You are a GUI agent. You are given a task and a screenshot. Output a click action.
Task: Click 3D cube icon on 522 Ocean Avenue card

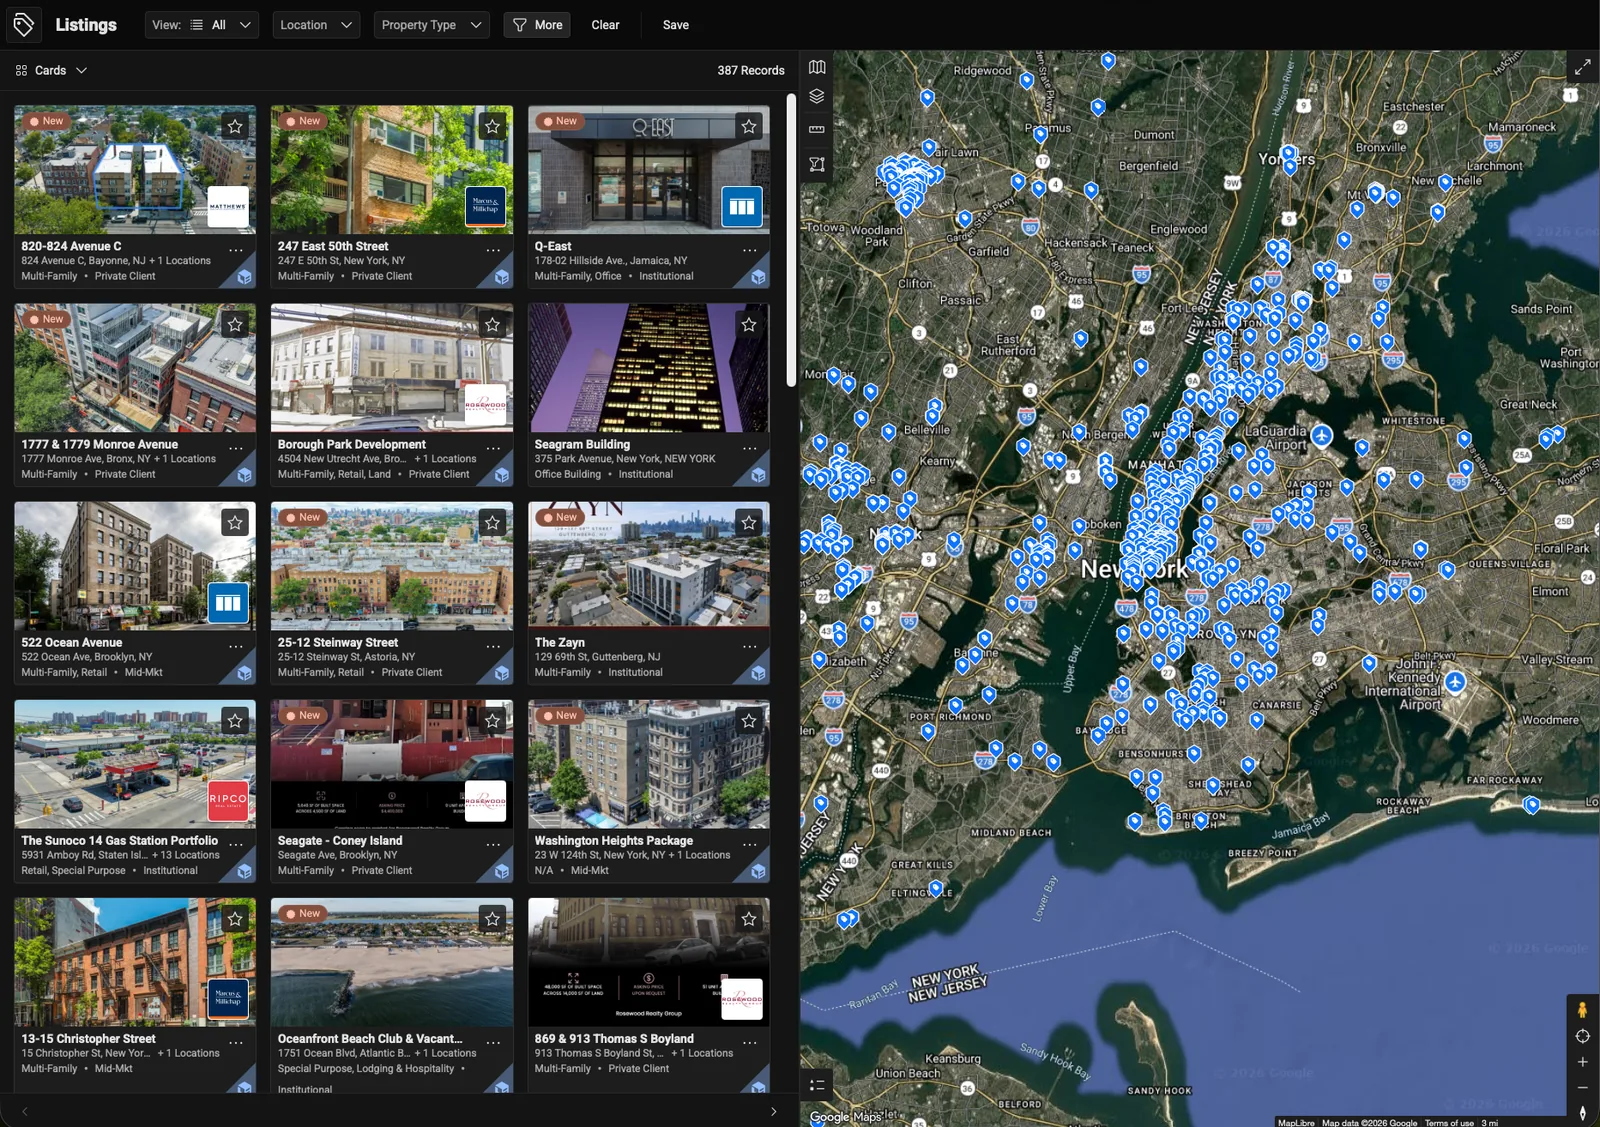pos(244,673)
